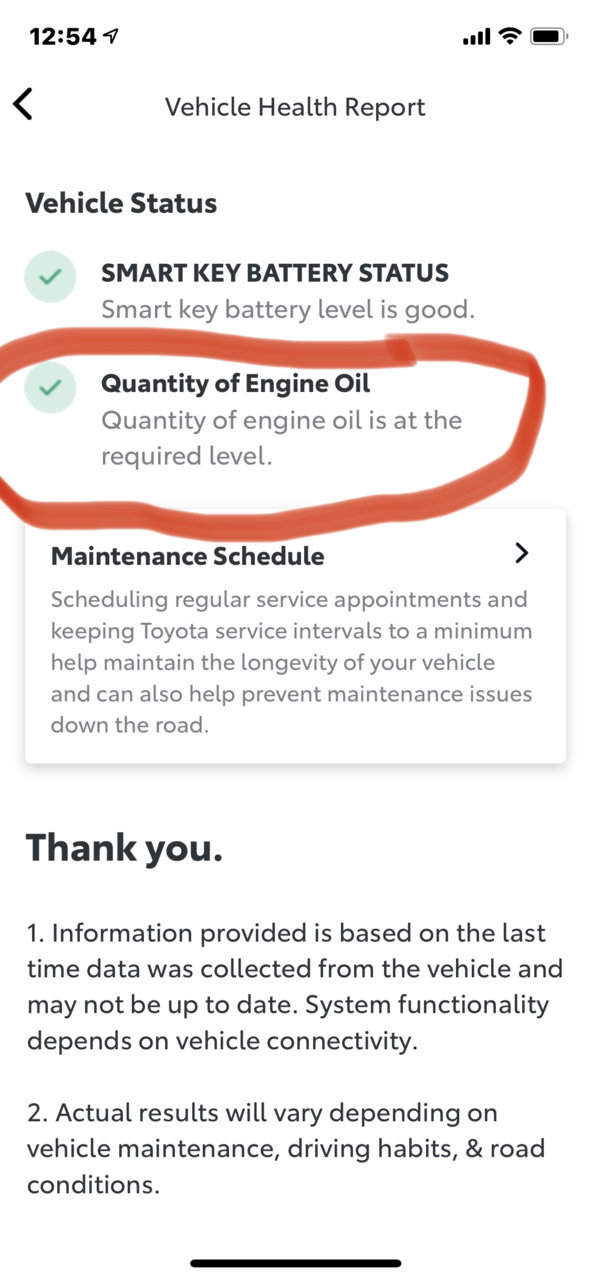Image resolution: width=591 pixels, height=1280 pixels.
Task: Tap the engine oil required level description
Action: pos(281,438)
